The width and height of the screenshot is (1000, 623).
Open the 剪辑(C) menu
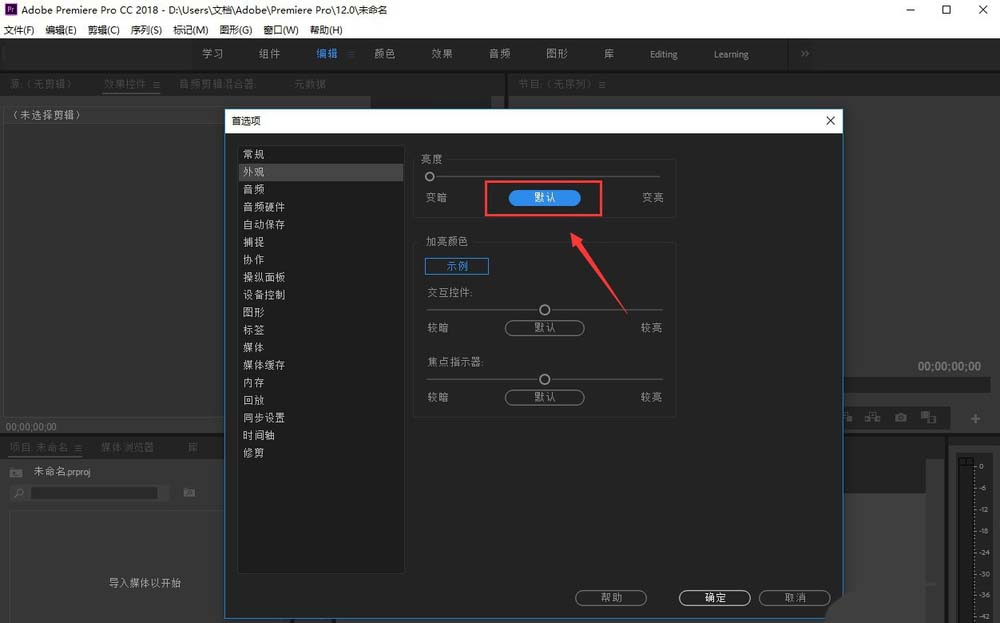pos(103,30)
